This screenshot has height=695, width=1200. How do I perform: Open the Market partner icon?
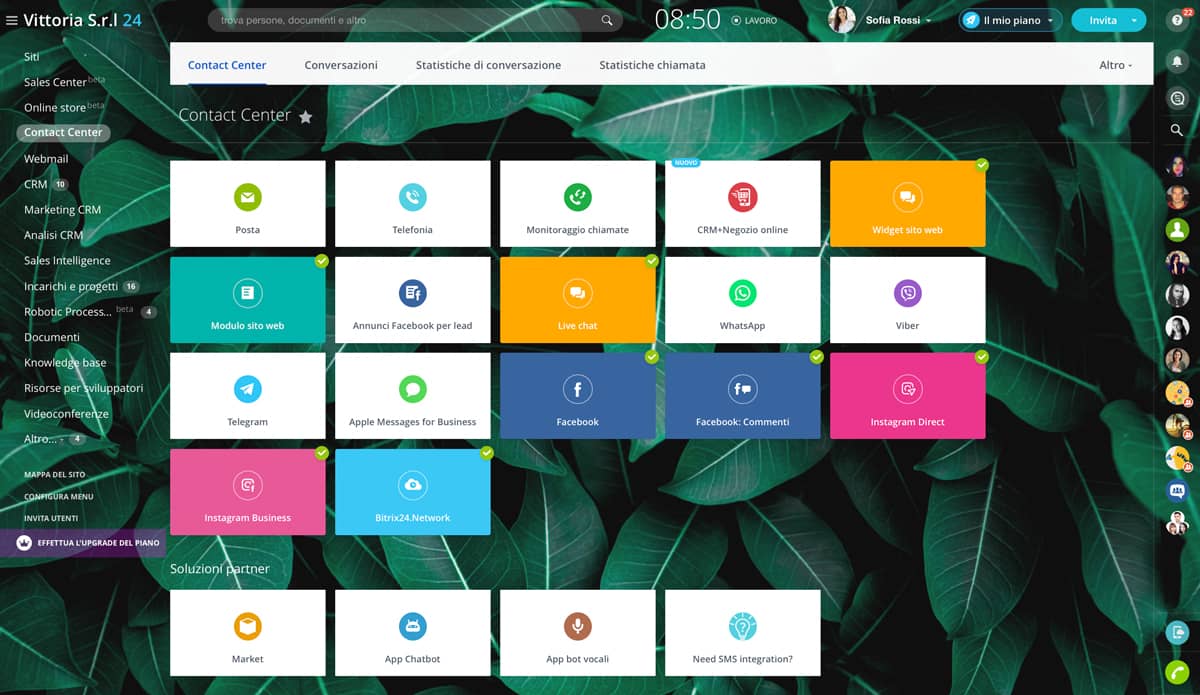tap(247, 626)
